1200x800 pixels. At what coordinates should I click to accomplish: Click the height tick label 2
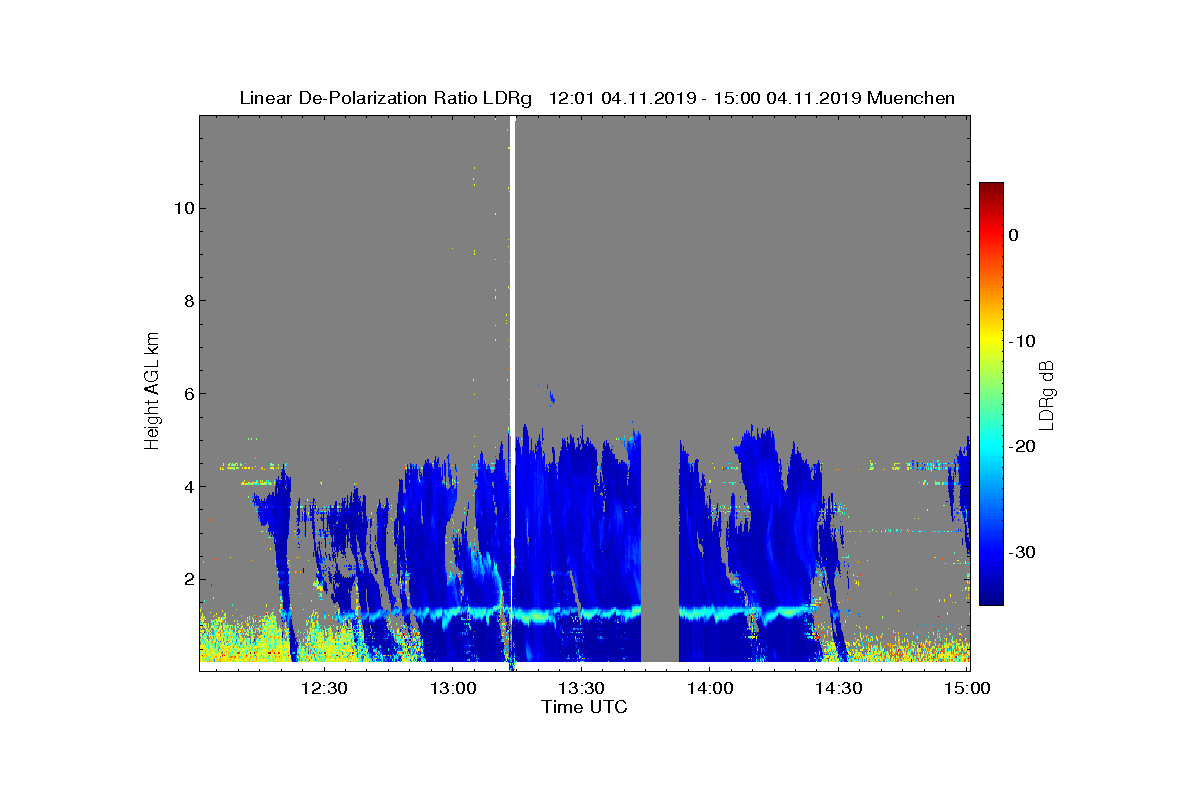click(x=187, y=580)
